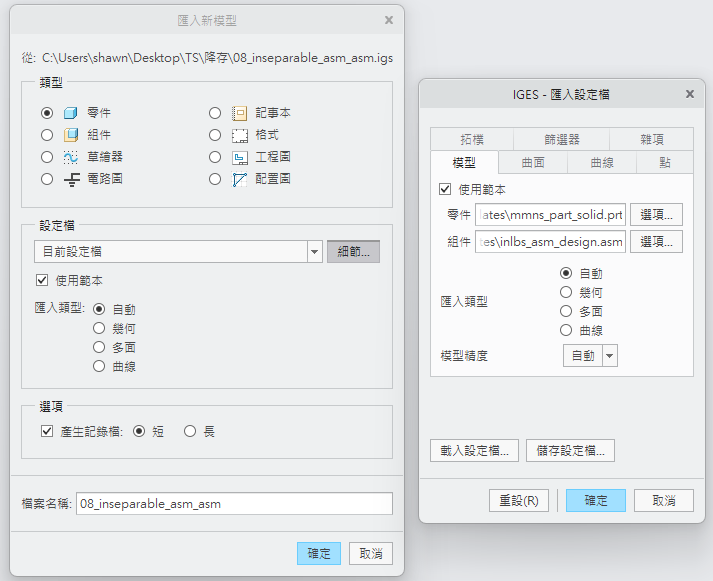Toggle 使用範本 checkbox in 匯入新模型 dialog
This screenshot has width=713, height=581.
[x=43, y=280]
